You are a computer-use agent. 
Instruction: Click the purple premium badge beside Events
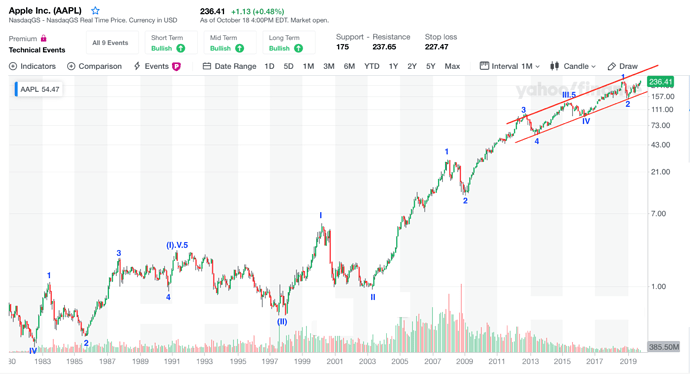(176, 66)
